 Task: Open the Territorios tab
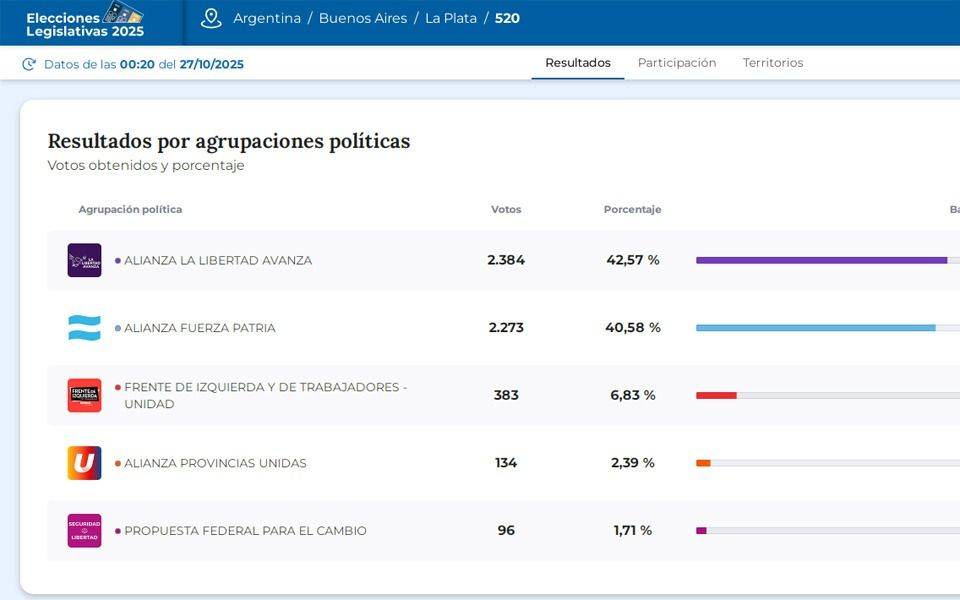coord(772,63)
